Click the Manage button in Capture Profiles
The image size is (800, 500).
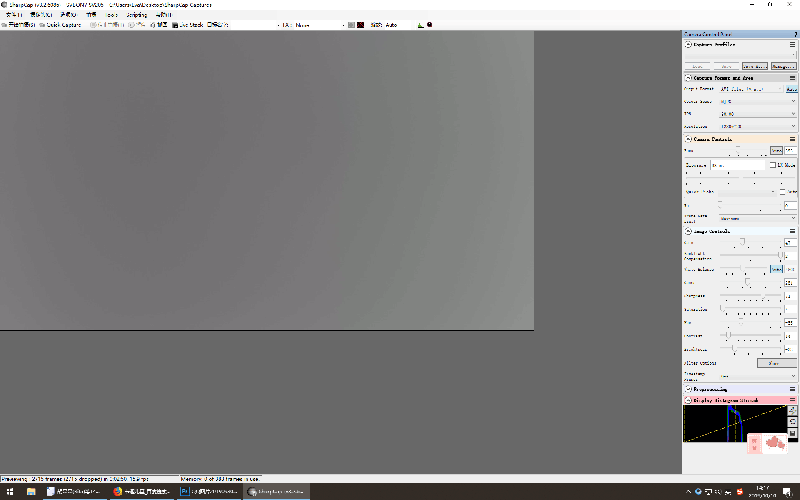(x=783, y=66)
